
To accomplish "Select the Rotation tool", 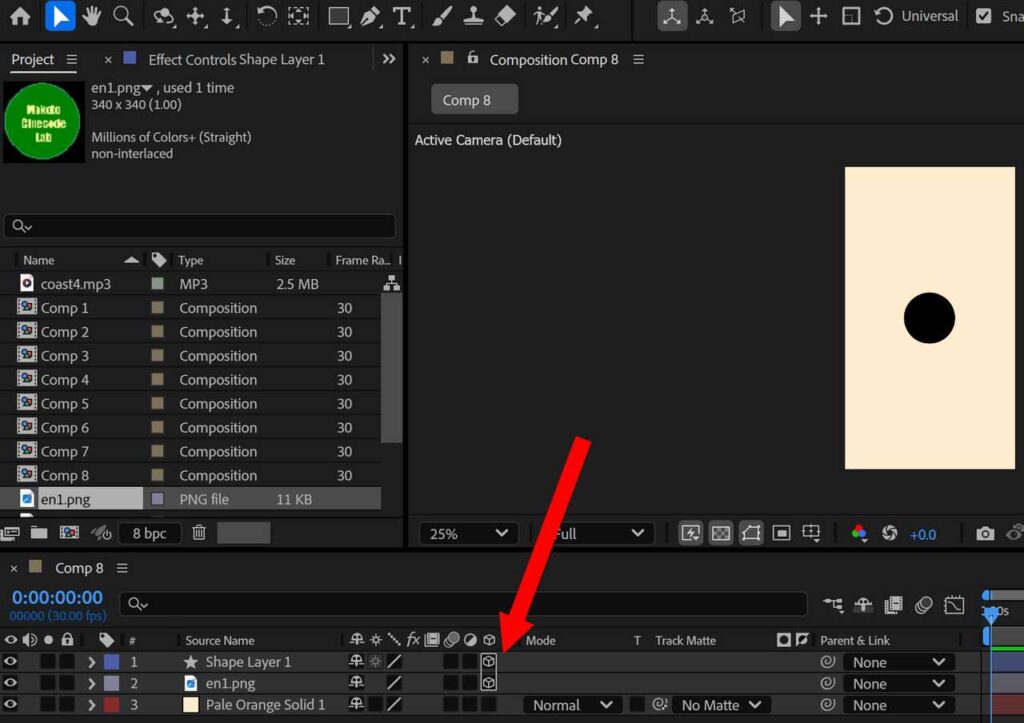I will pos(266,16).
